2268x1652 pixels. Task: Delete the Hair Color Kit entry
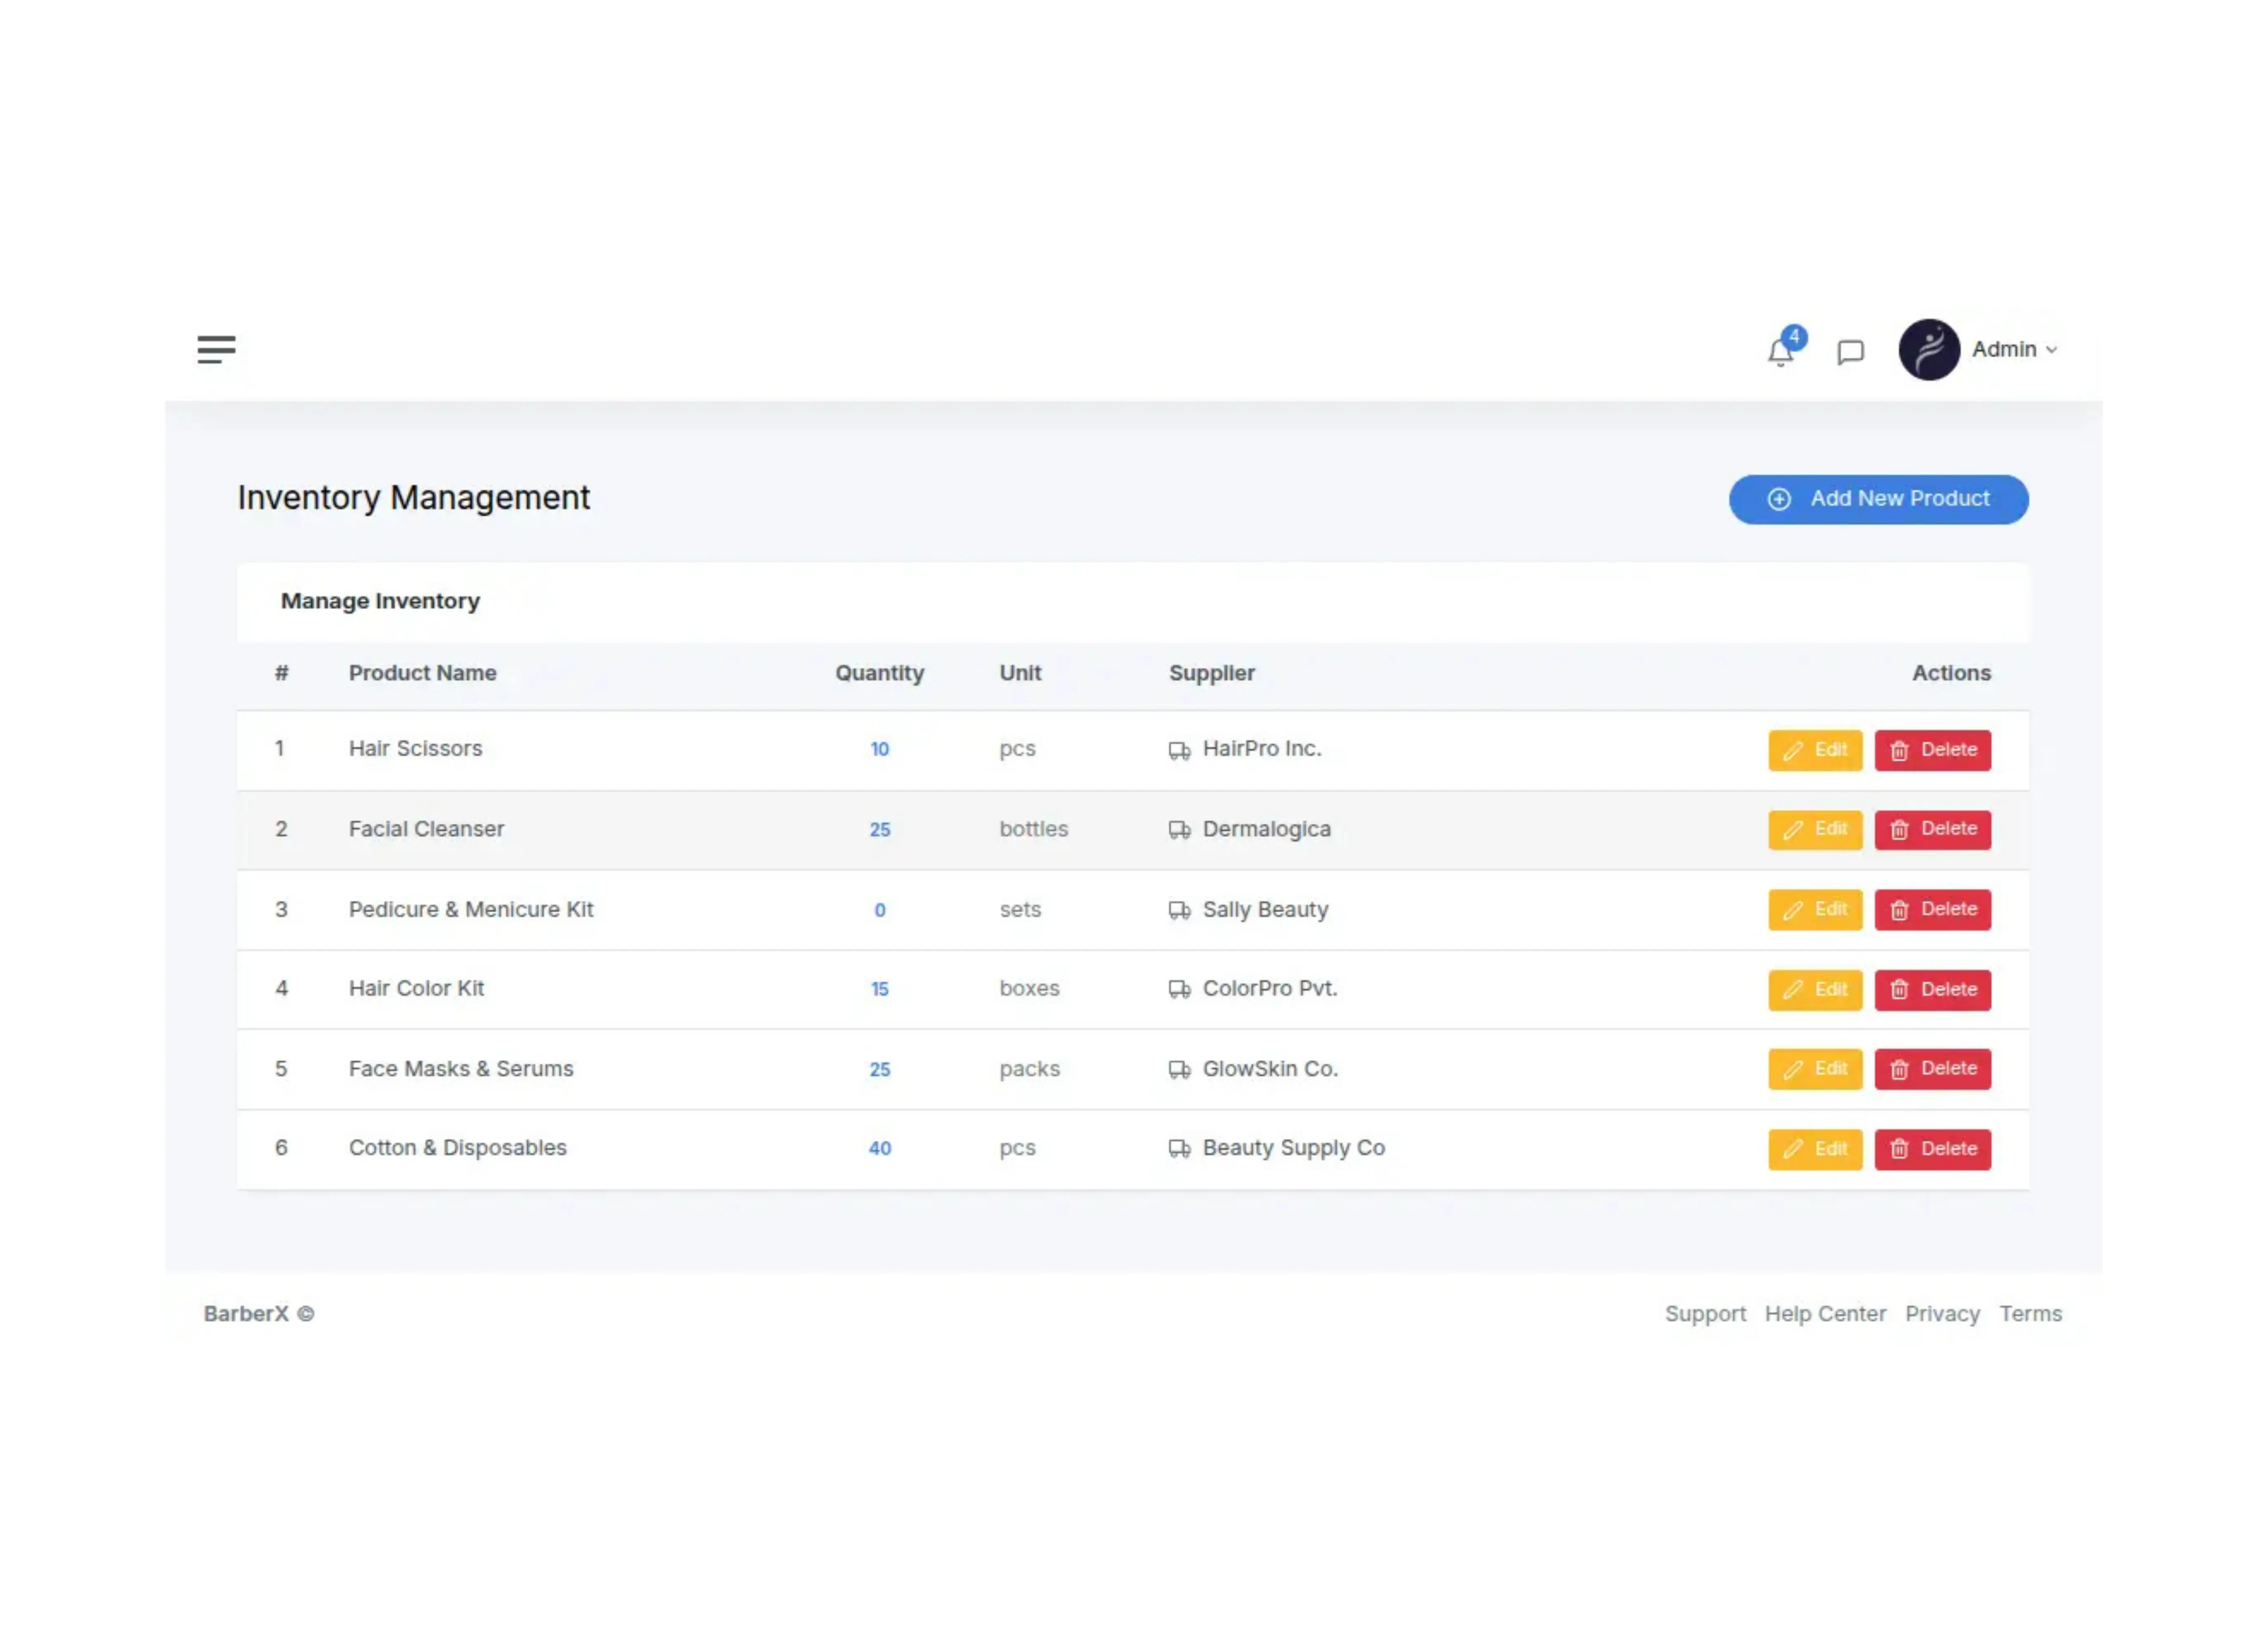coord(1933,990)
